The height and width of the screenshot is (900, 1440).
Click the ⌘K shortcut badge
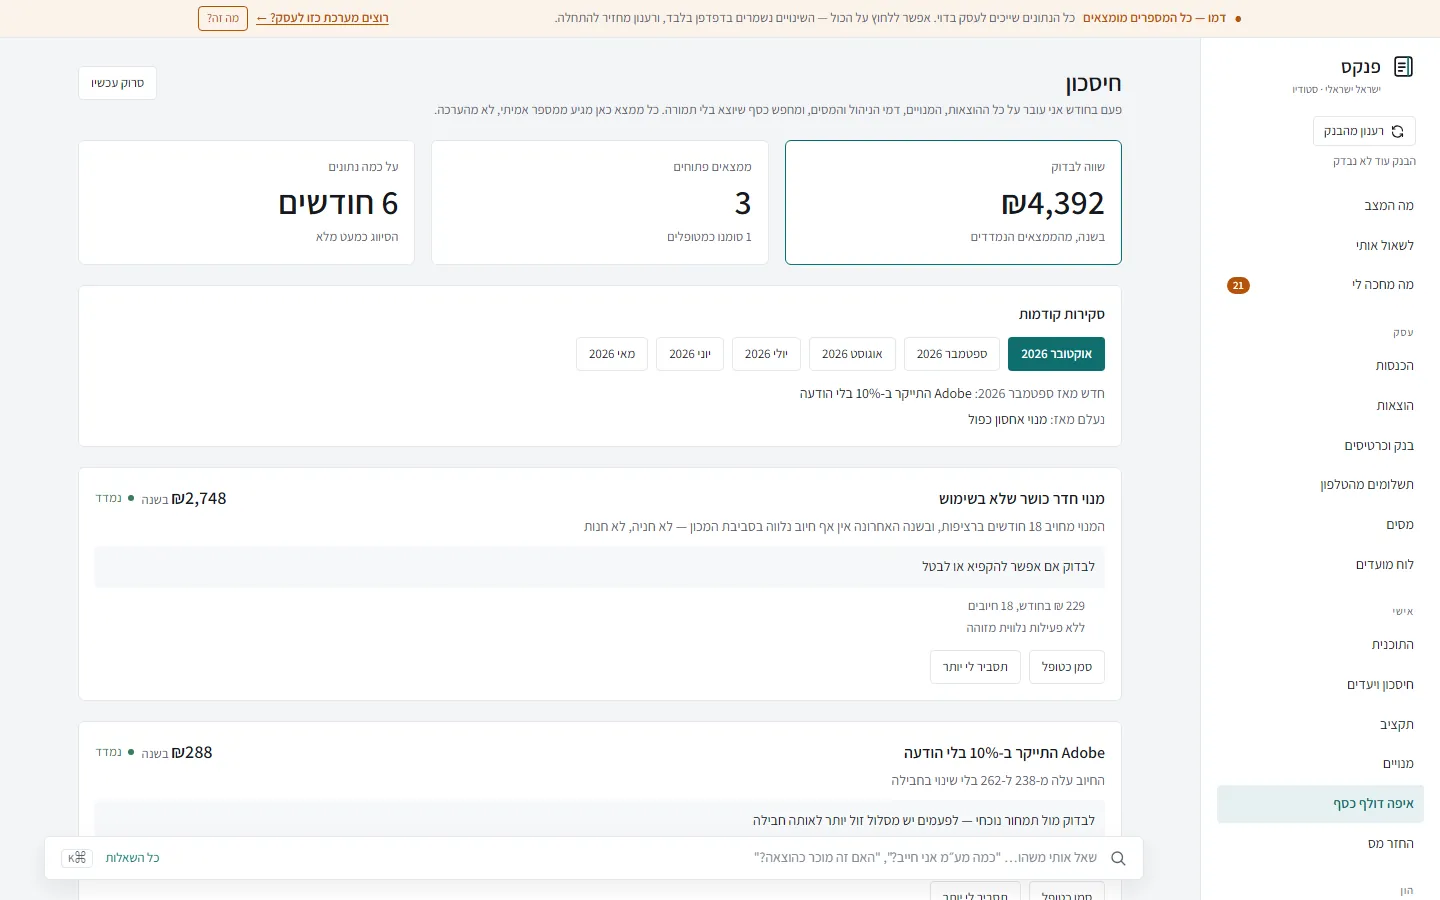77,858
